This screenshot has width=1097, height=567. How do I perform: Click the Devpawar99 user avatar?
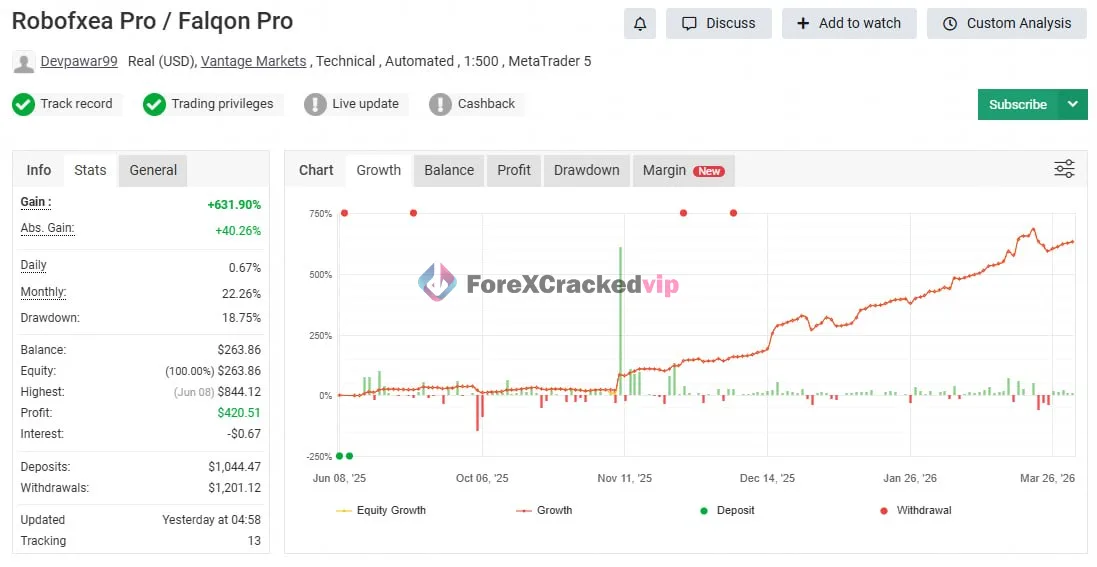23,62
